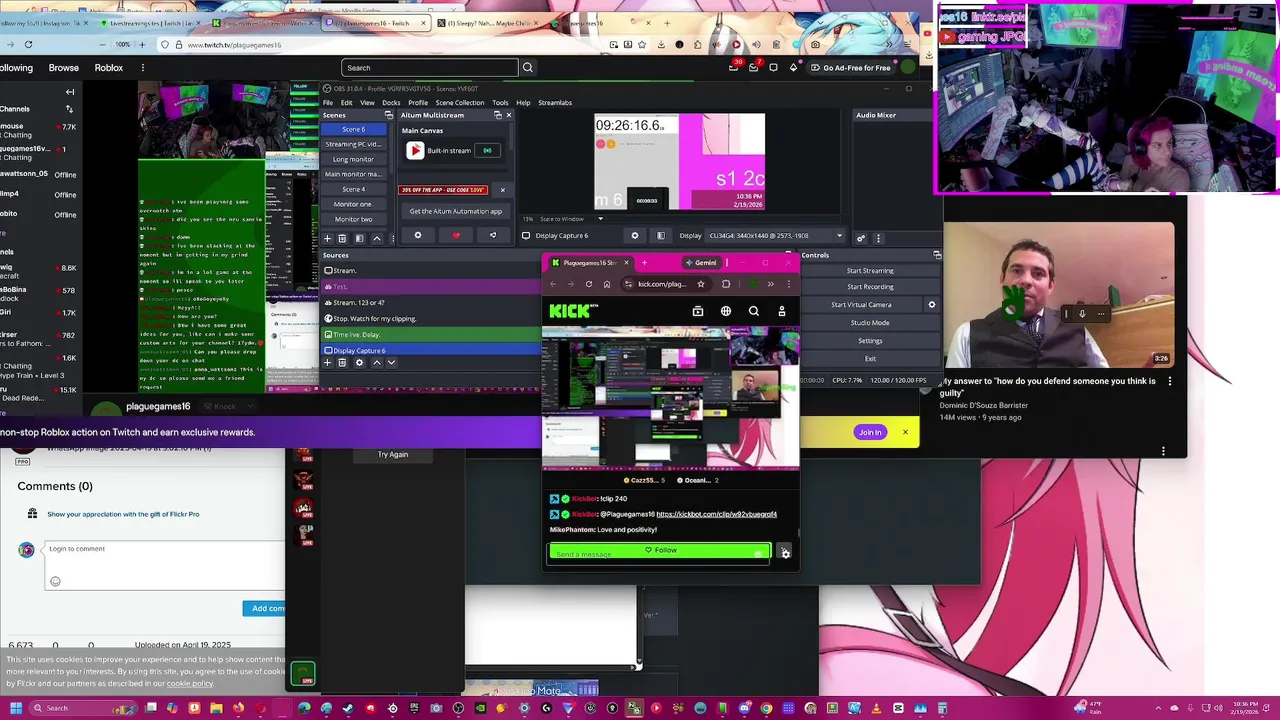This screenshot has width=1280, height=720.
Task: Click the red heart icon in Aitum panel
Action: [x=456, y=236]
